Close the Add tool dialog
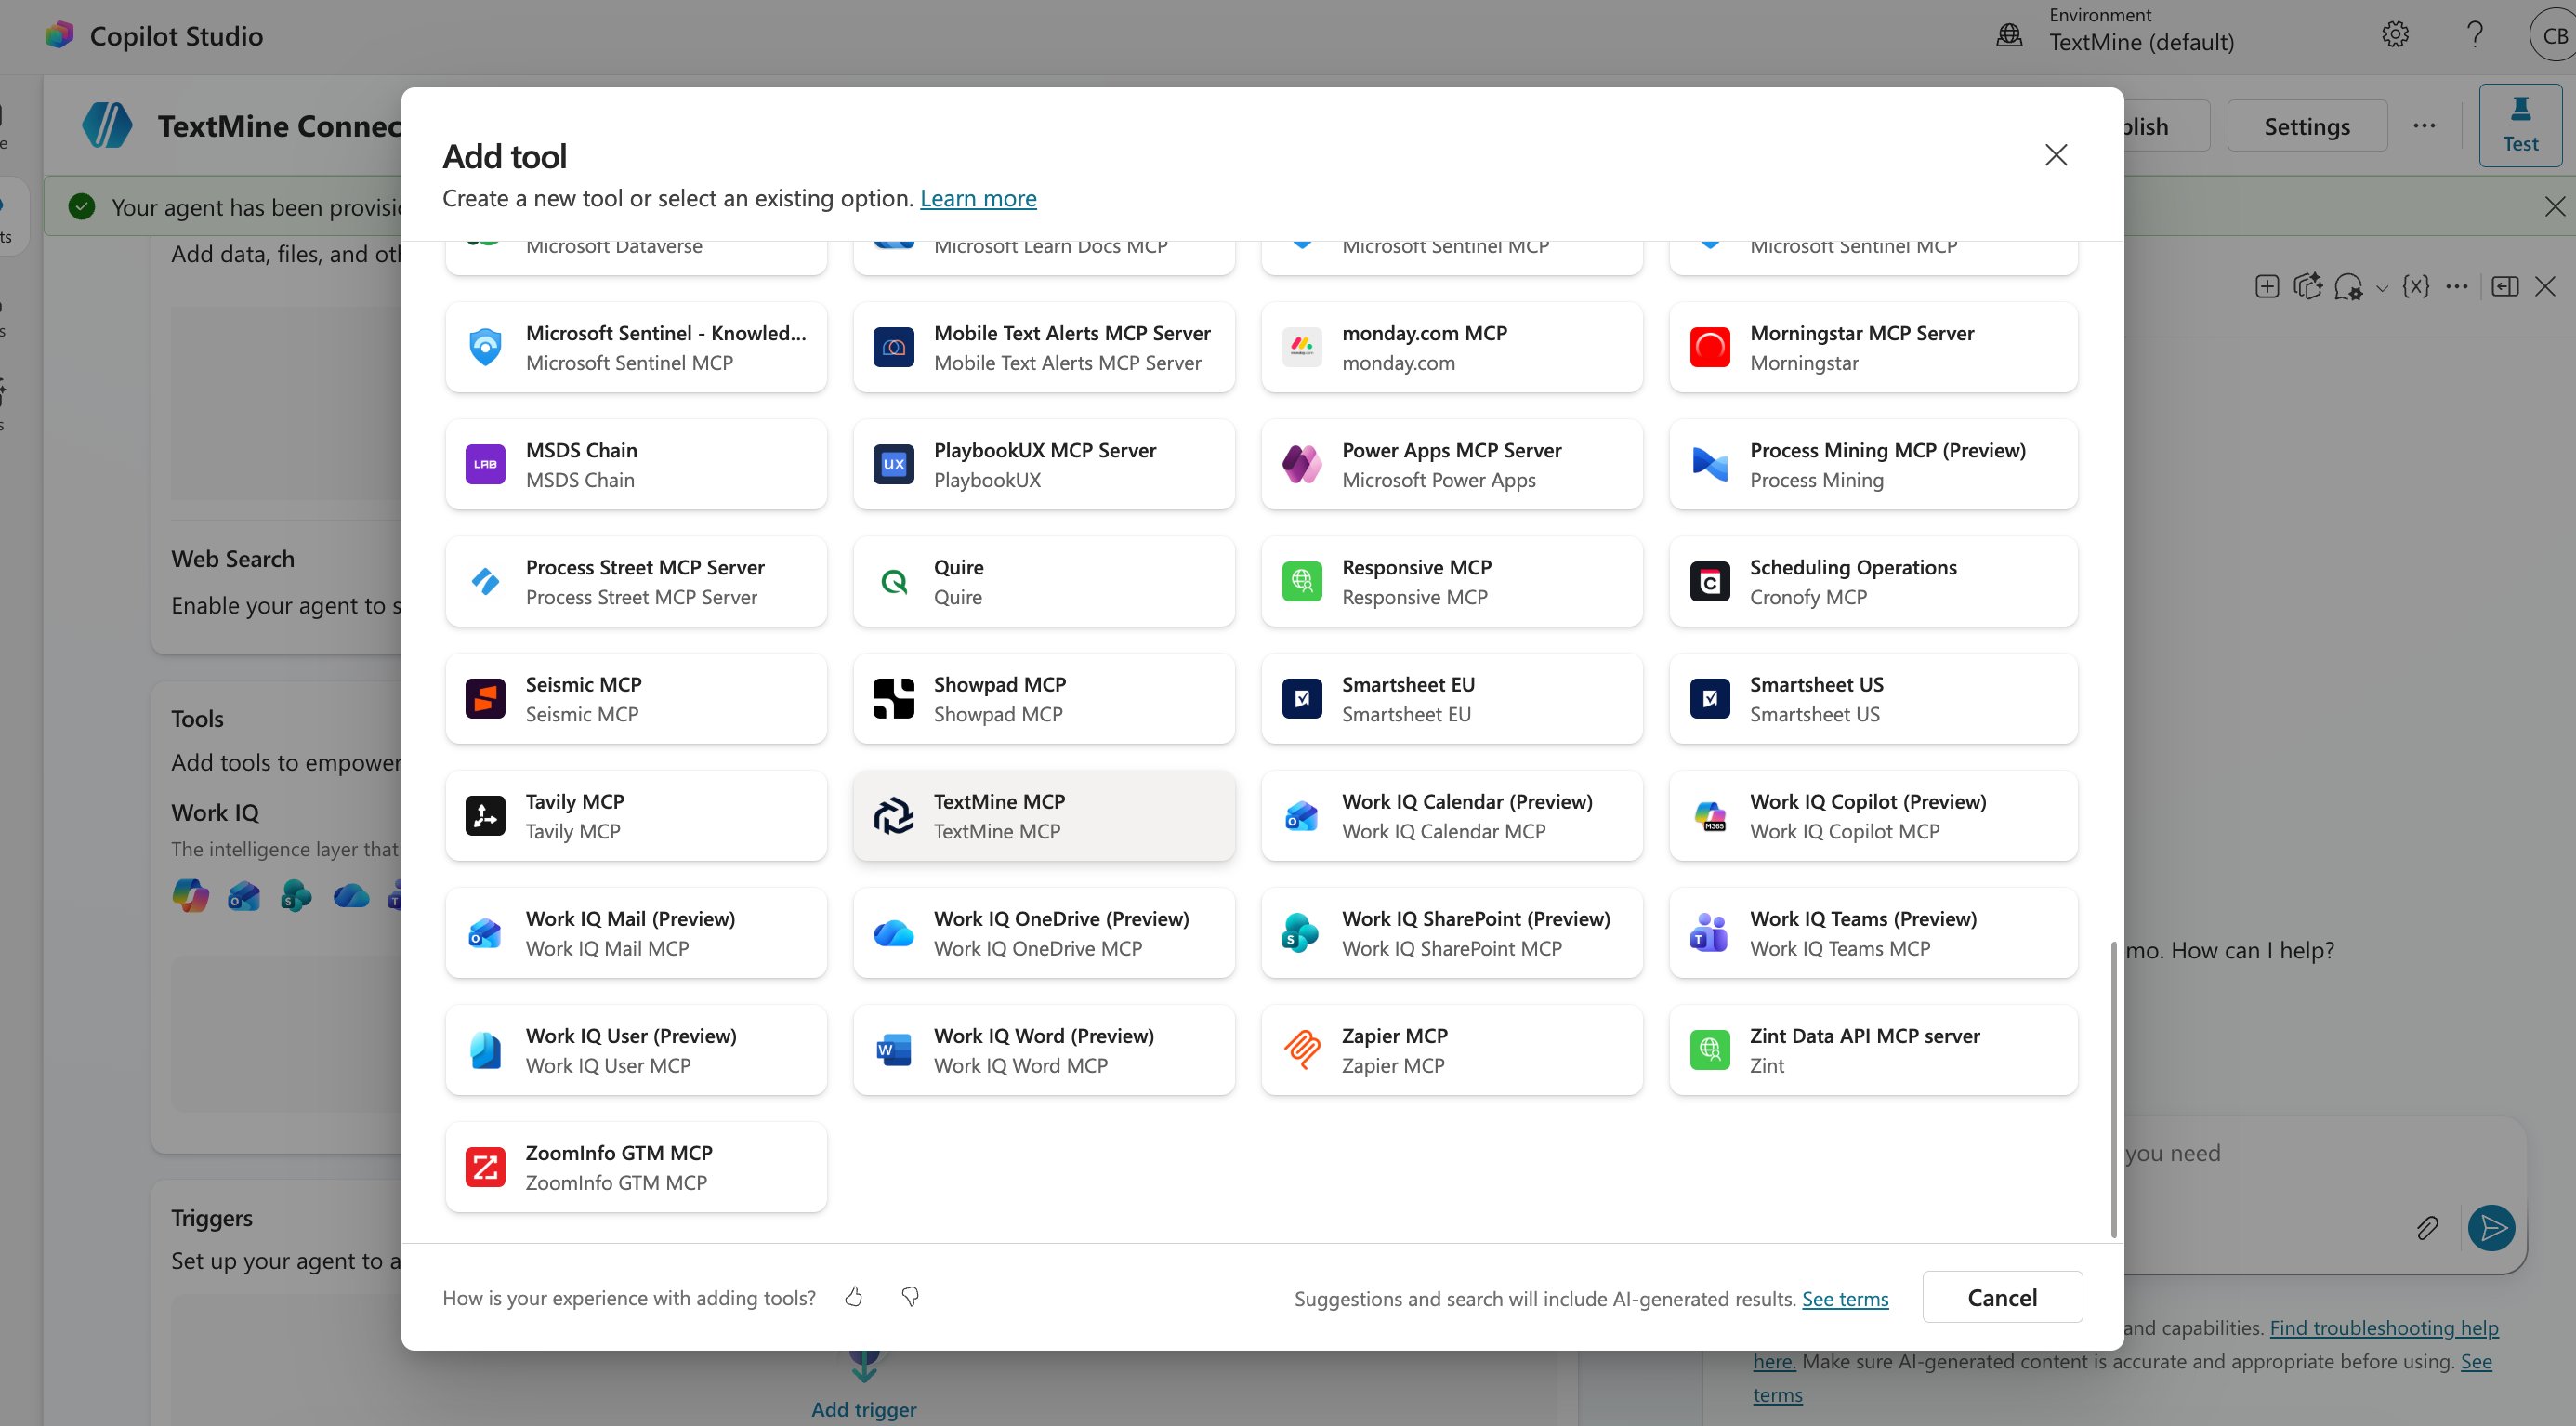 pyautogui.click(x=2056, y=155)
